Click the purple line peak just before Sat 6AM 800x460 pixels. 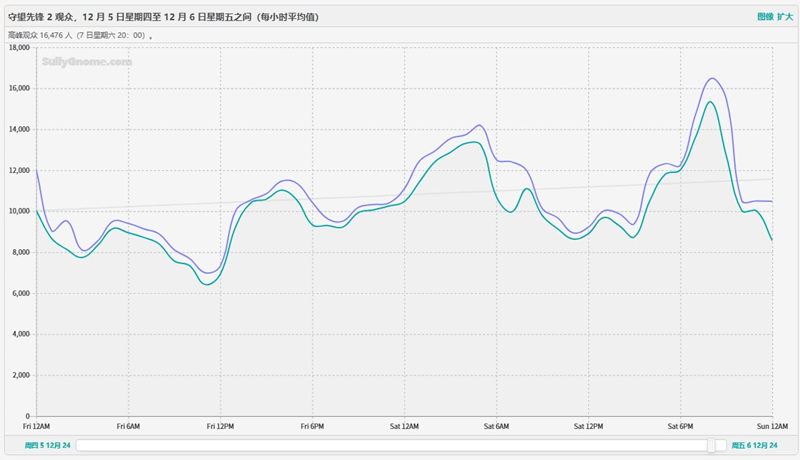481,125
